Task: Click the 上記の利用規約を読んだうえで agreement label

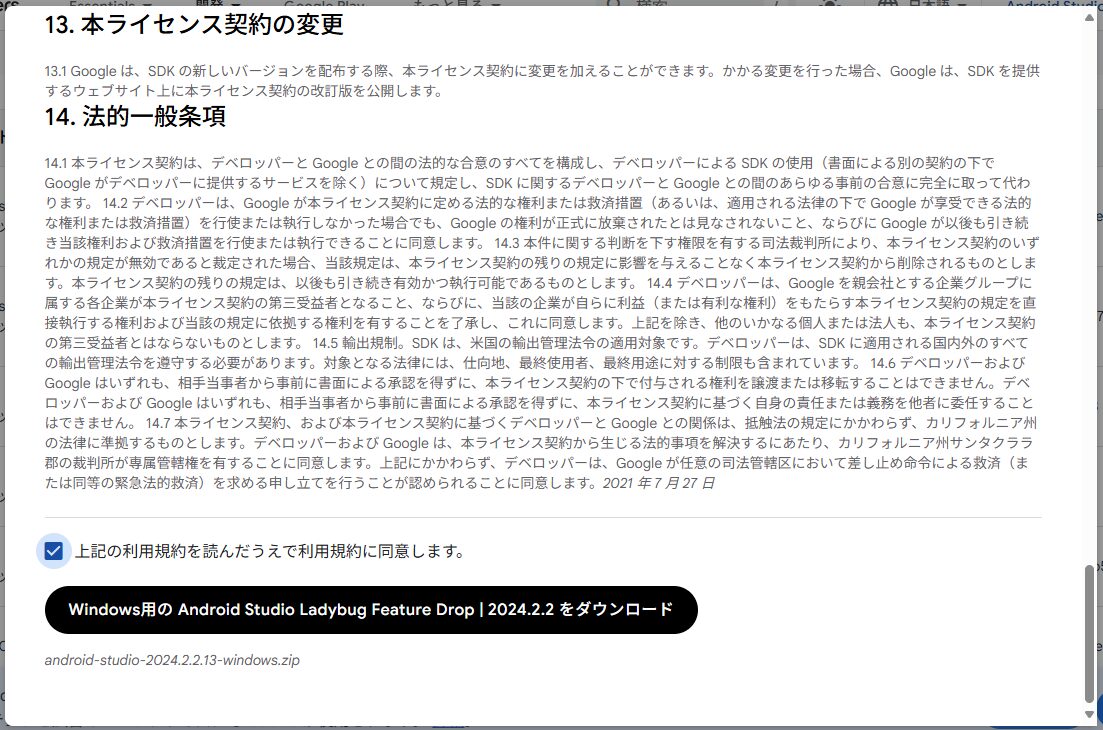Action: coord(270,551)
